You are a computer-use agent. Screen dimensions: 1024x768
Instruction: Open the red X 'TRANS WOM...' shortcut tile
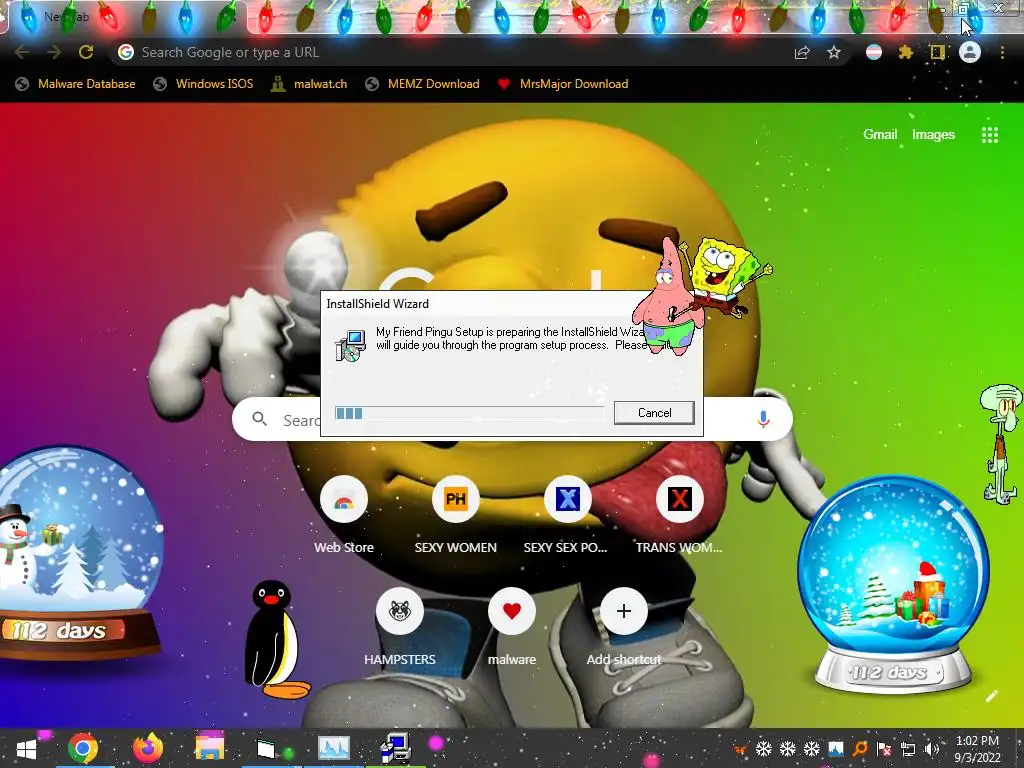click(679, 516)
